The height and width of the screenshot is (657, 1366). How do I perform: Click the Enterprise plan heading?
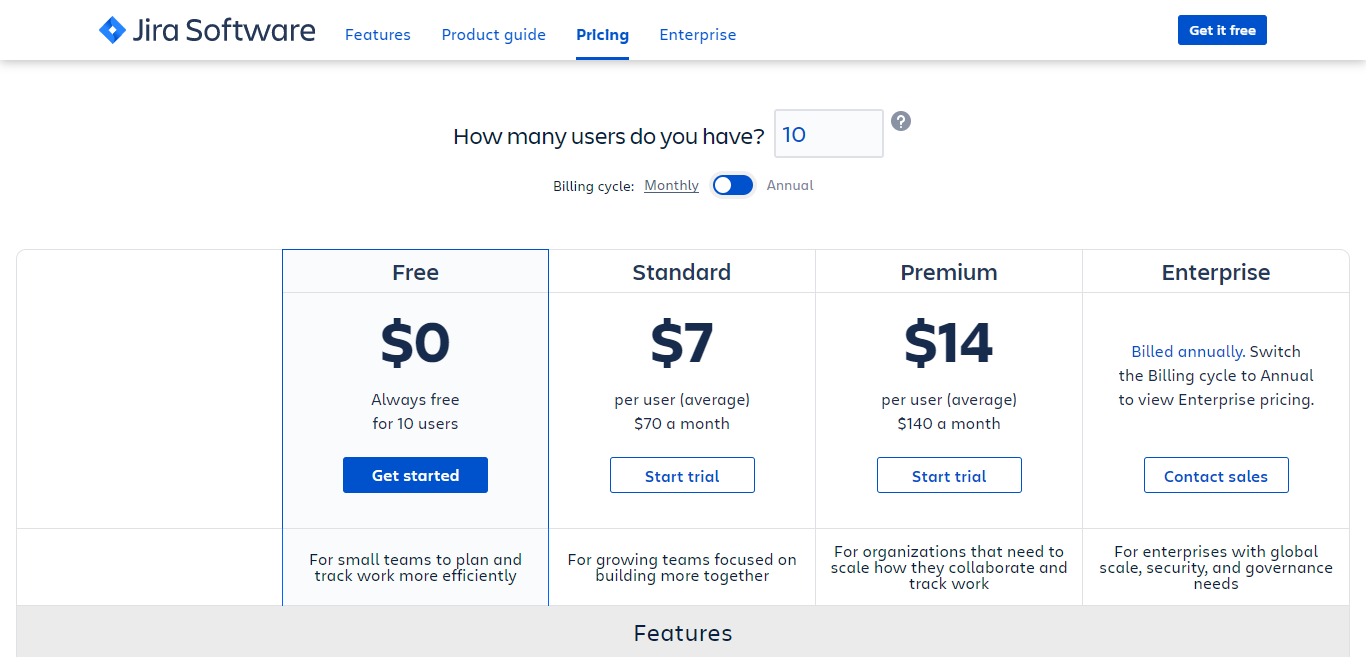pyautogui.click(x=1216, y=272)
